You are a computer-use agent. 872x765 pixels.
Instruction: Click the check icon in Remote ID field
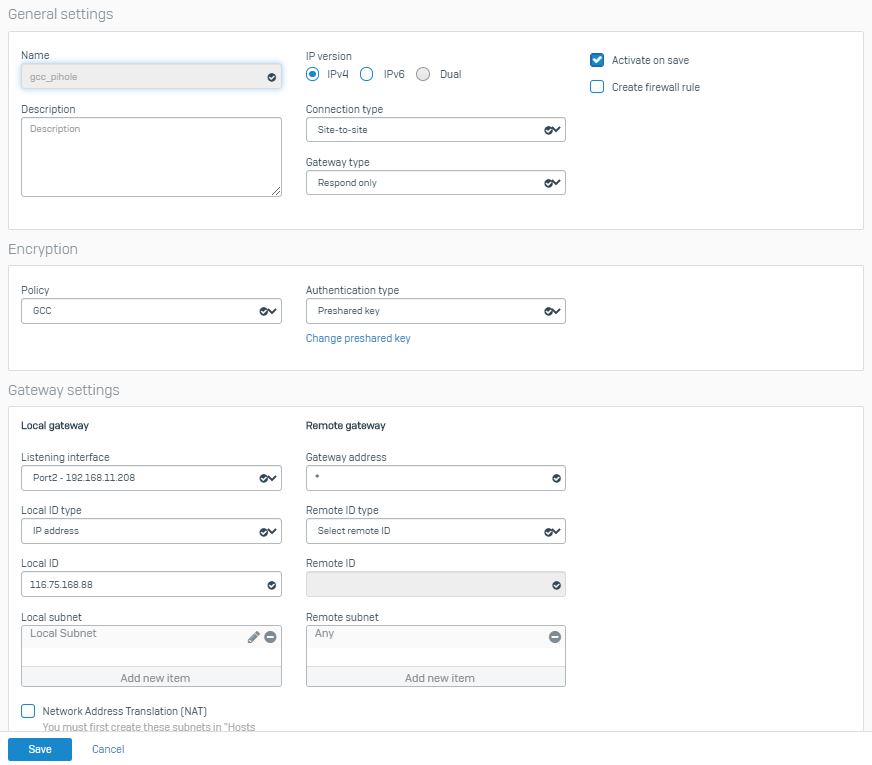(556, 585)
